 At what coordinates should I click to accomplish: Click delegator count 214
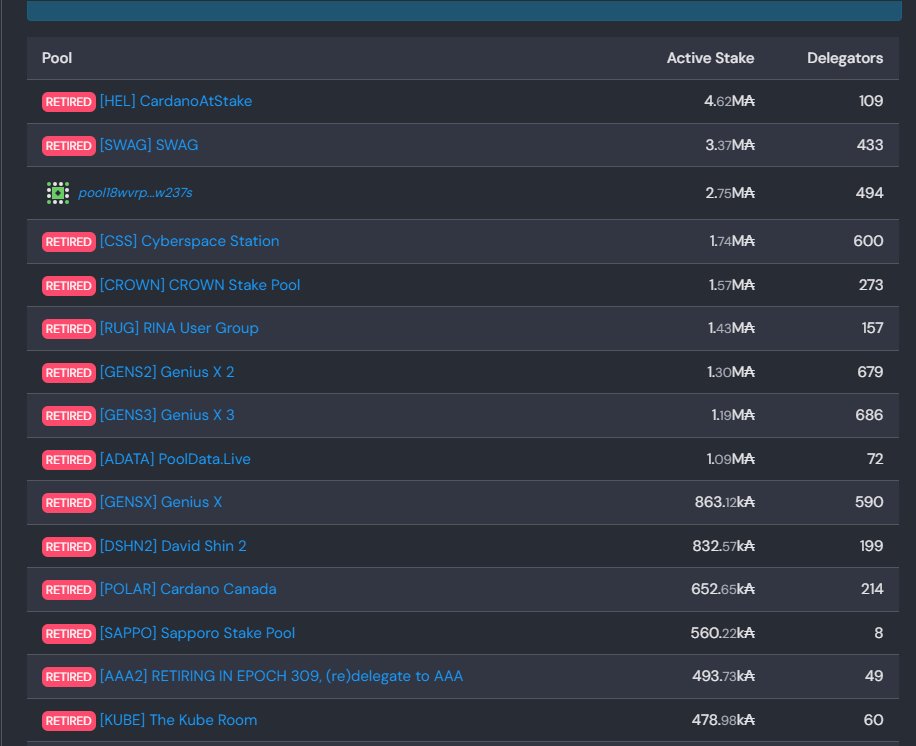872,589
